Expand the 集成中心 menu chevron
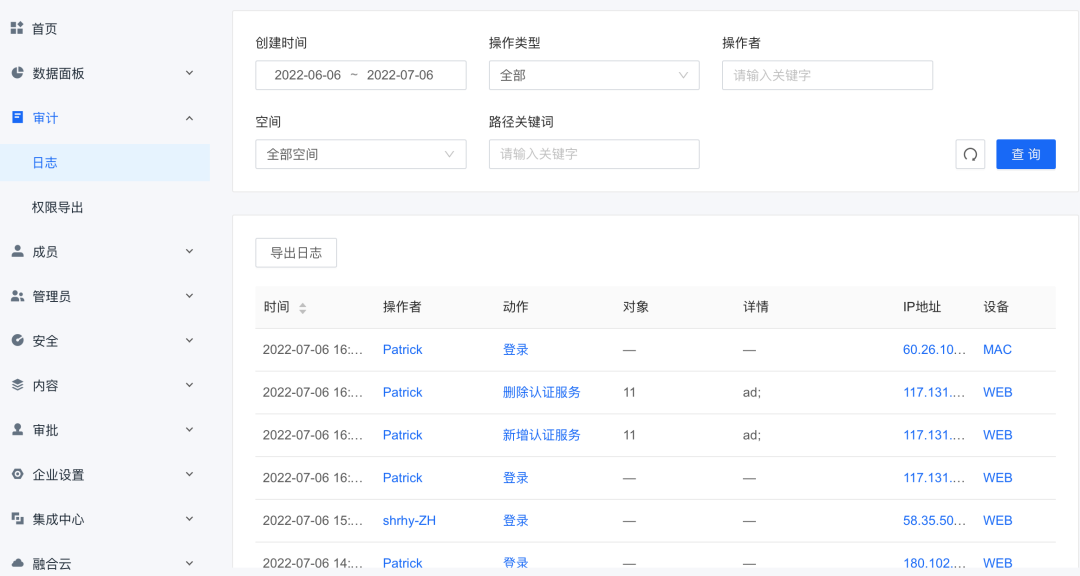 click(189, 519)
